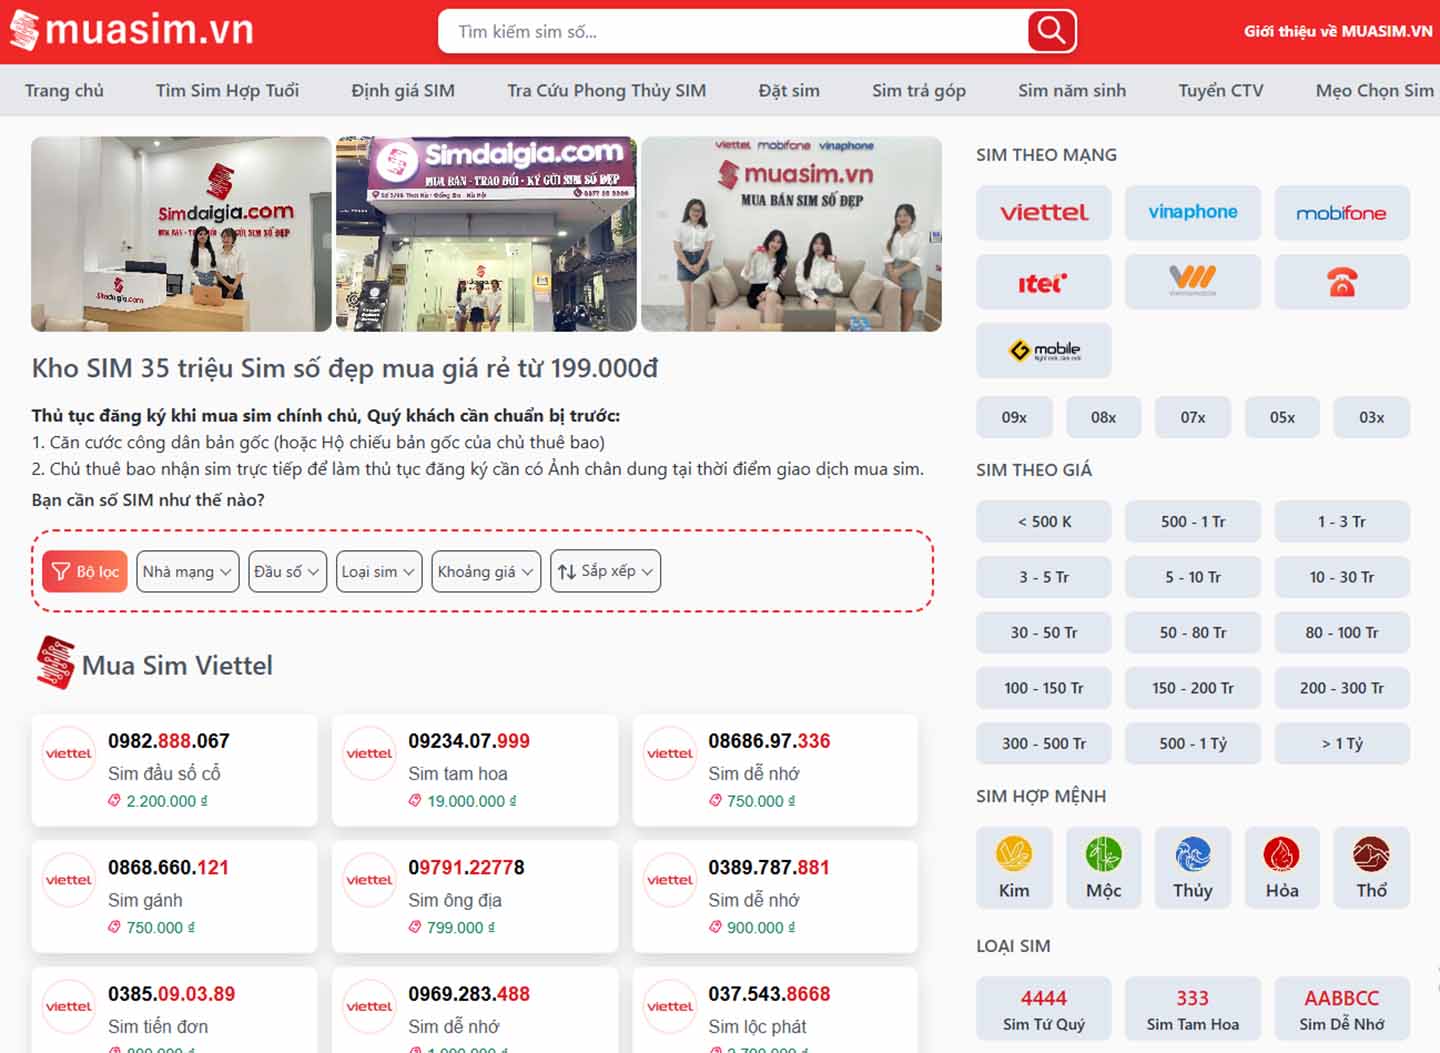Viewport: 1440px width, 1053px height.
Task: Filter by 08x prefix
Action: click(x=1103, y=417)
